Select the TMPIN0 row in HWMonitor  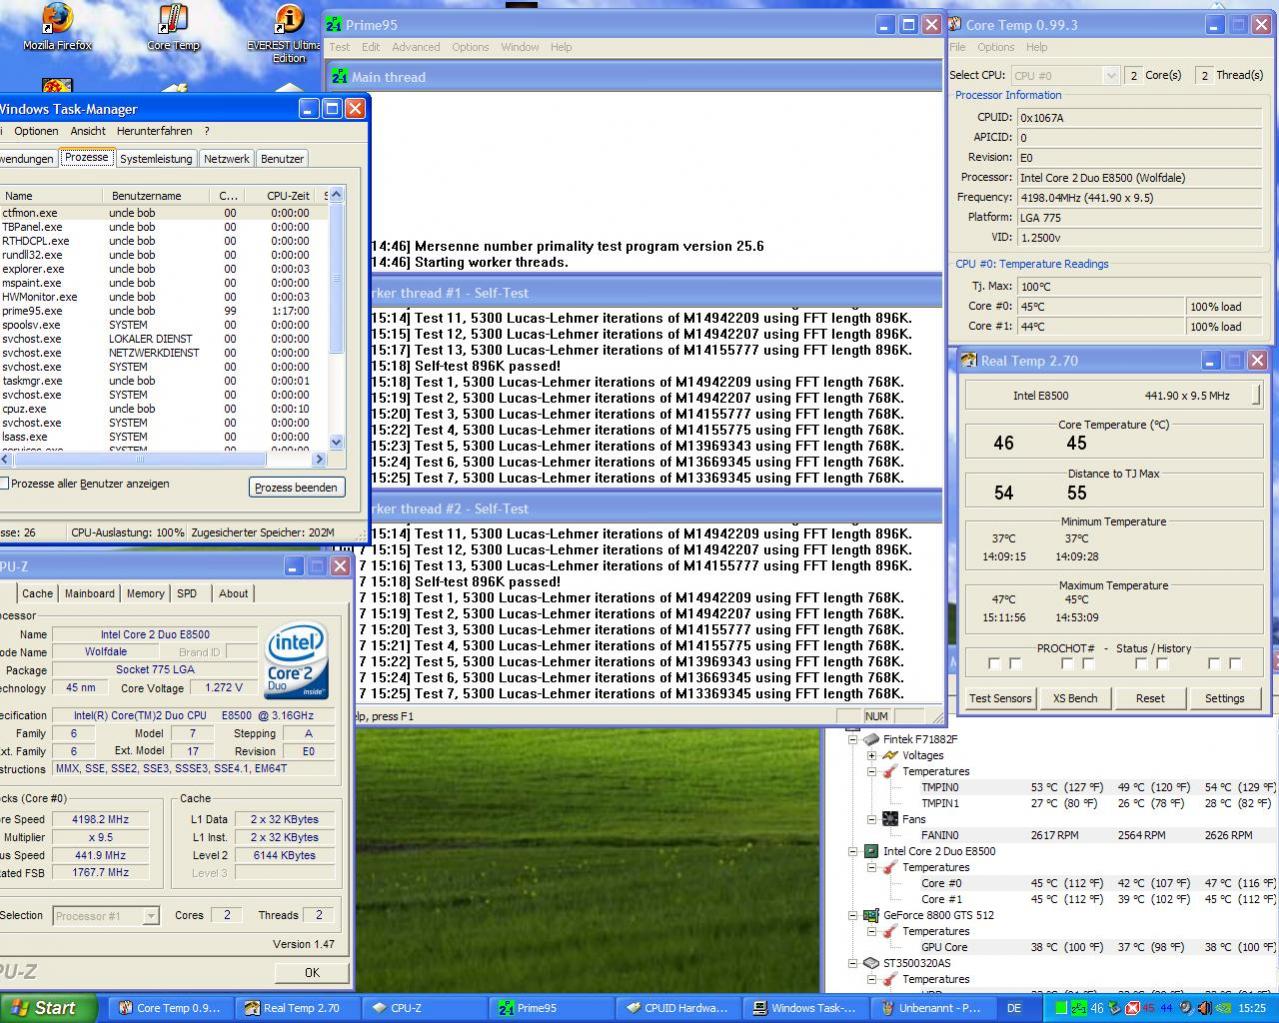(1098, 787)
